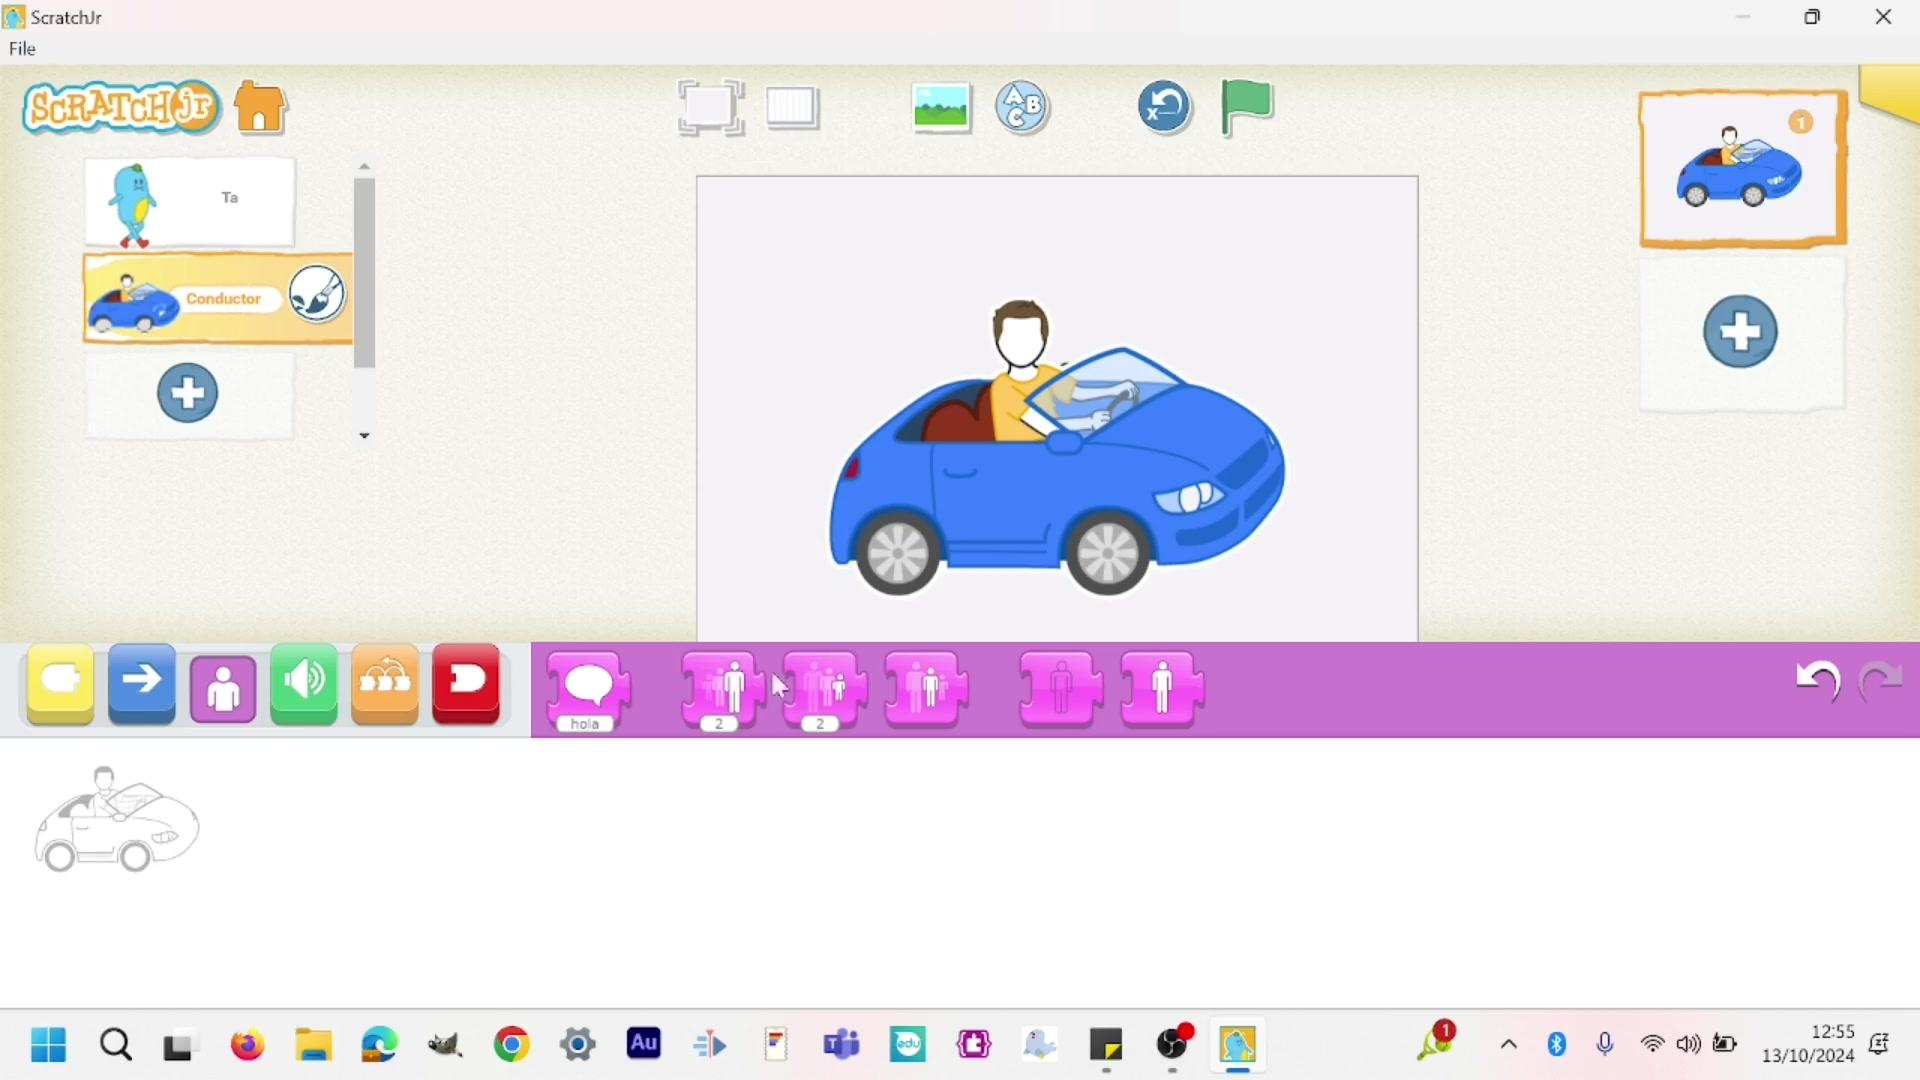Open the change background picker
This screenshot has width=1920, height=1080.
[x=941, y=107]
